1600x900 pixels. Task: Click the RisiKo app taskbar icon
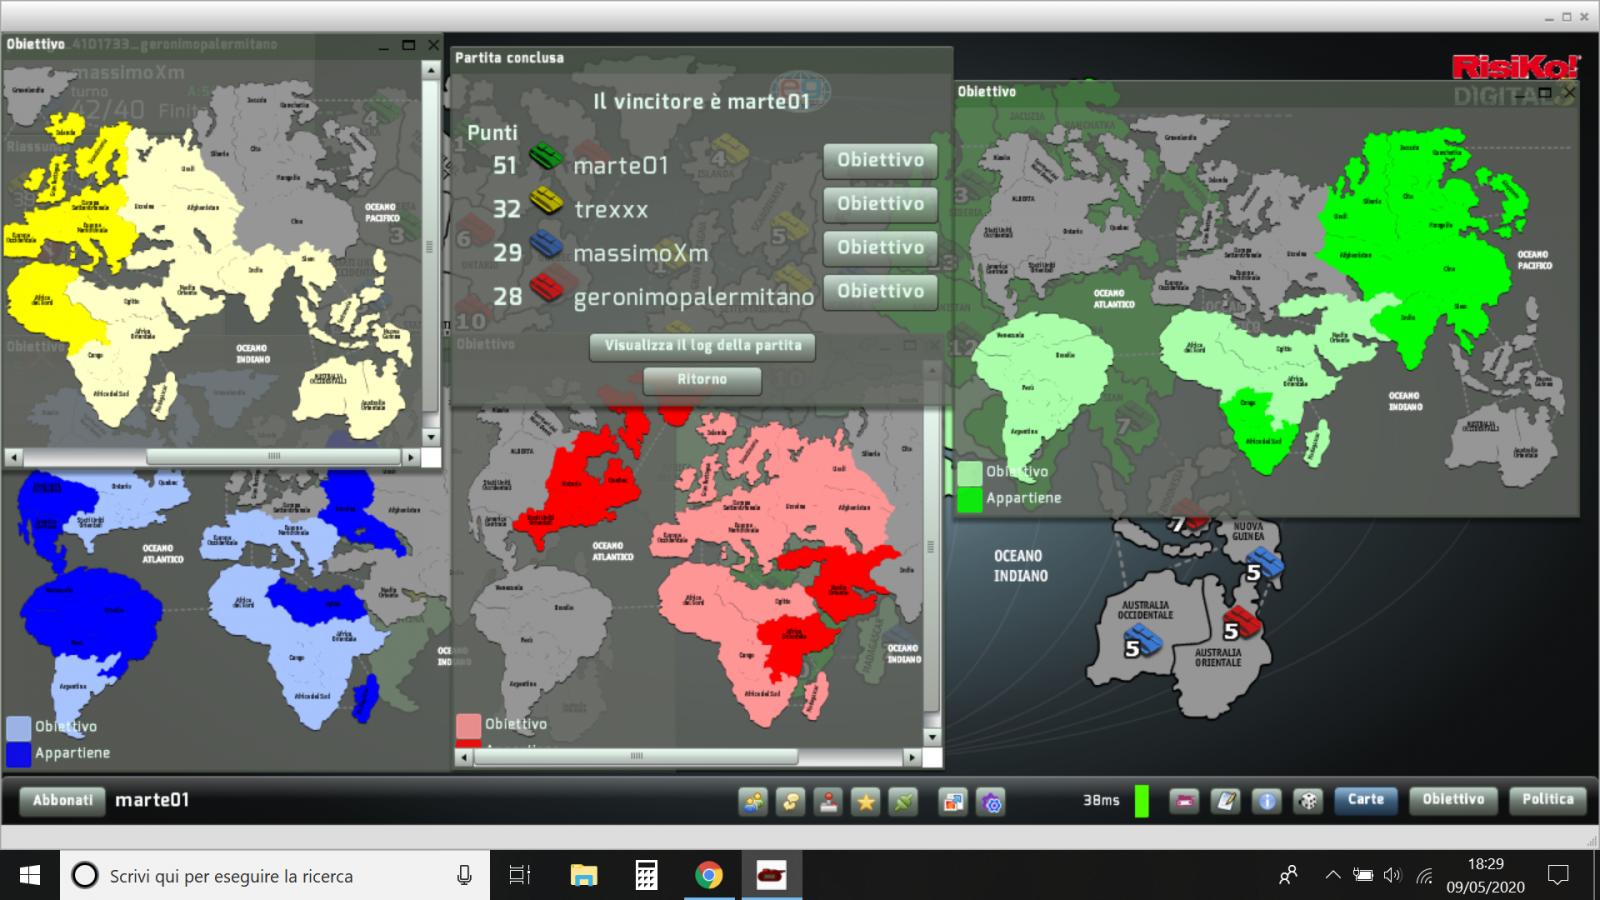[x=771, y=876]
